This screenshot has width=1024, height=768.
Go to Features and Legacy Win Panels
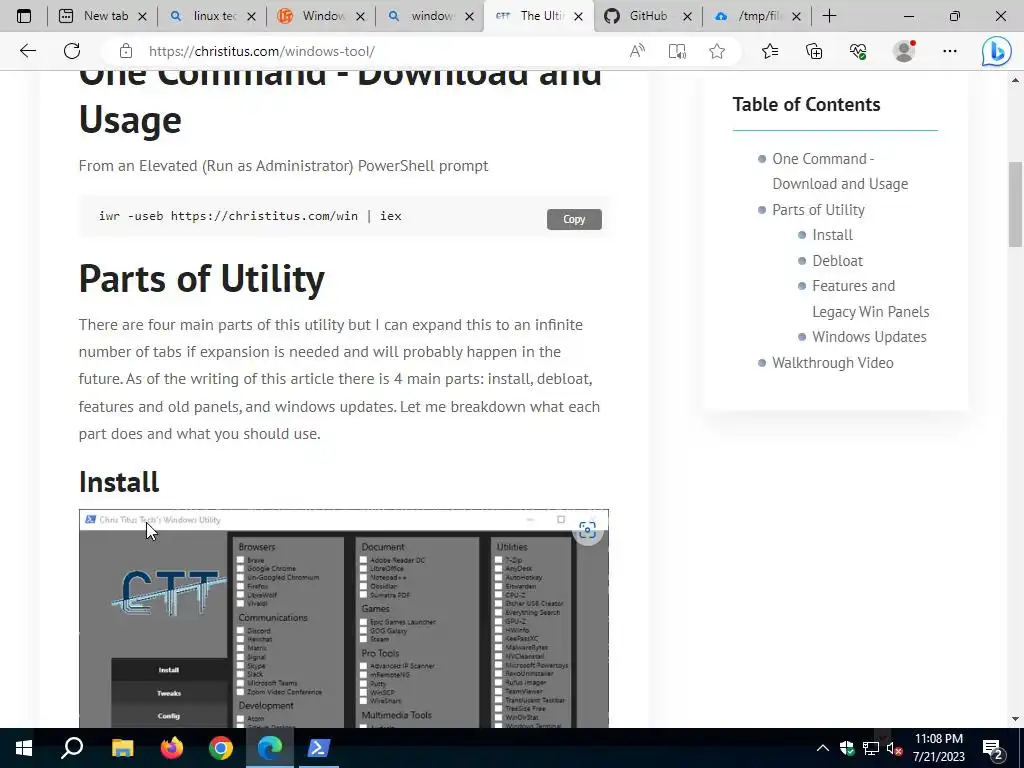coord(871,299)
